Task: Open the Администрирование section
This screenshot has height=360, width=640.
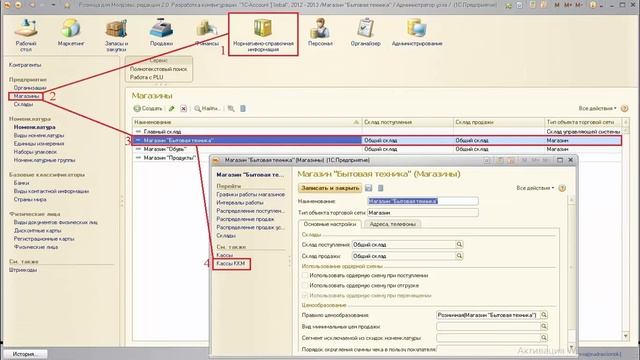Action: (x=417, y=33)
